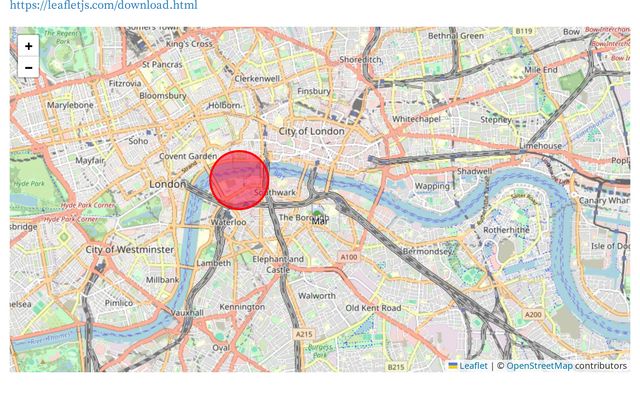
Task: Click the B215 road badge
Action: (395, 367)
